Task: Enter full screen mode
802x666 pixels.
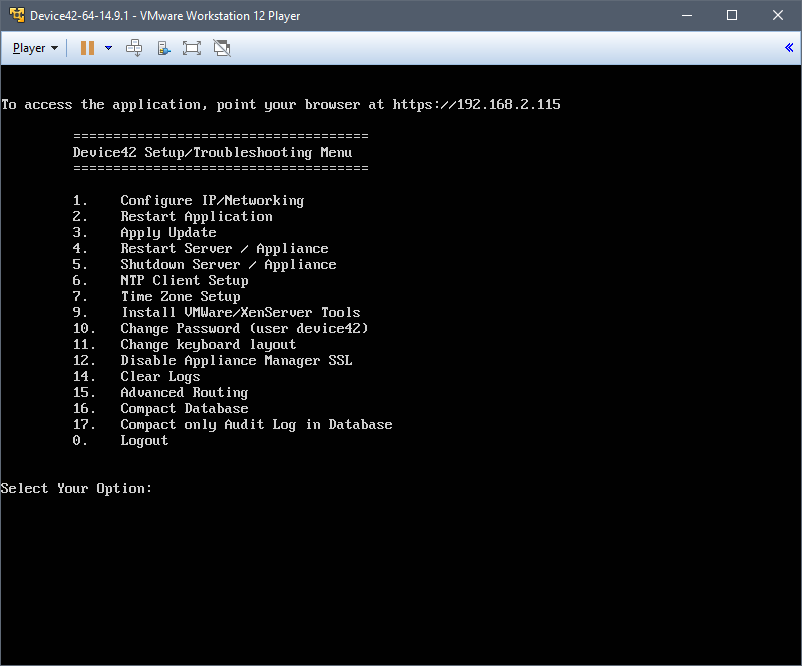Action: coord(190,47)
